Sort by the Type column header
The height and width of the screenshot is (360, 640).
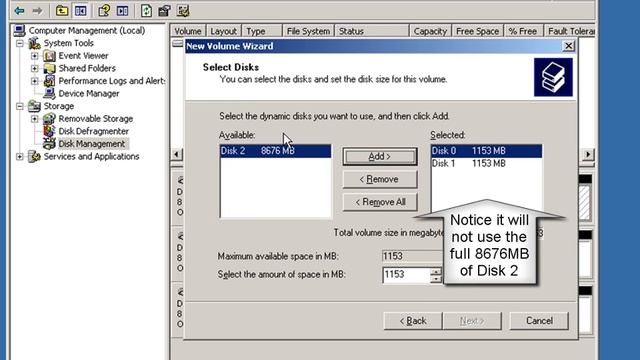[262, 31]
